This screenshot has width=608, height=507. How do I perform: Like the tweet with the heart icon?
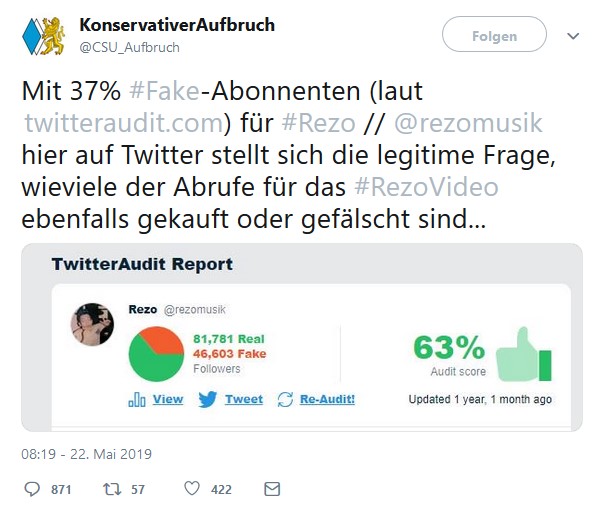pyautogui.click(x=192, y=488)
